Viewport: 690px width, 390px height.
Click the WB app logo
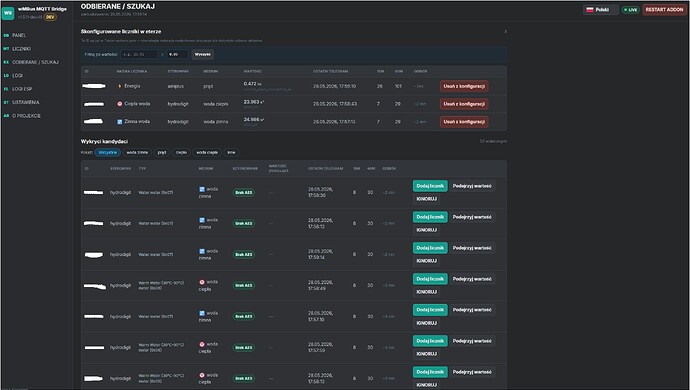(x=8, y=13)
